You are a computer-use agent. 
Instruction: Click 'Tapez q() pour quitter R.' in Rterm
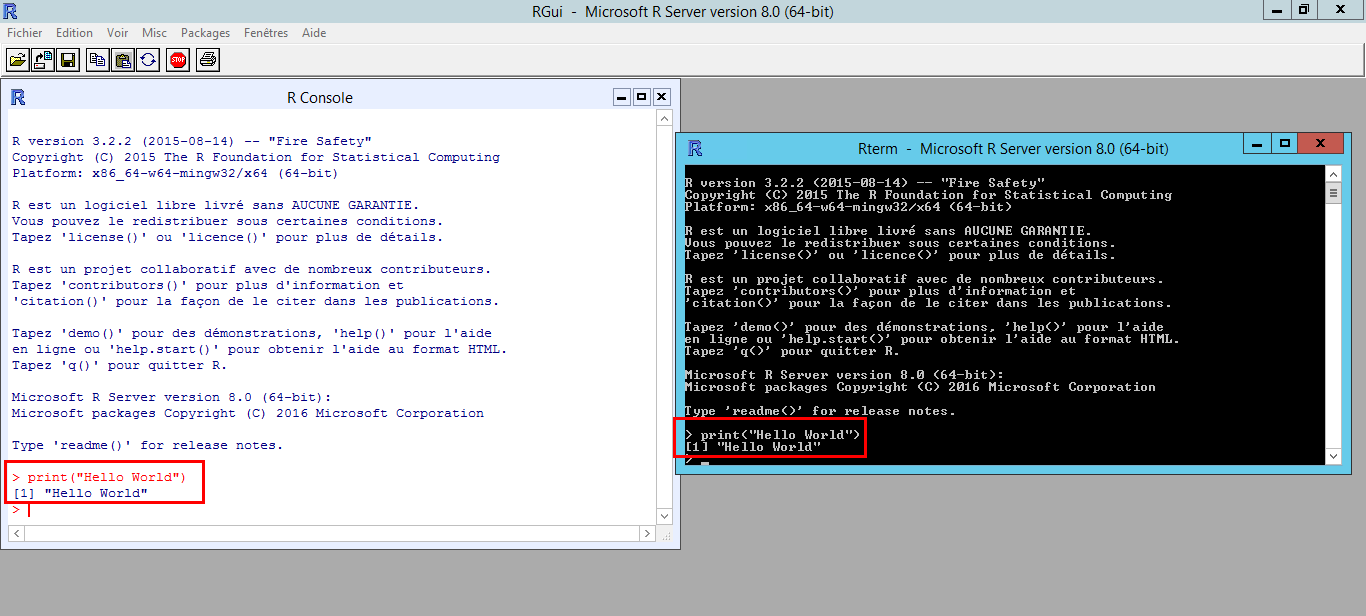point(792,351)
